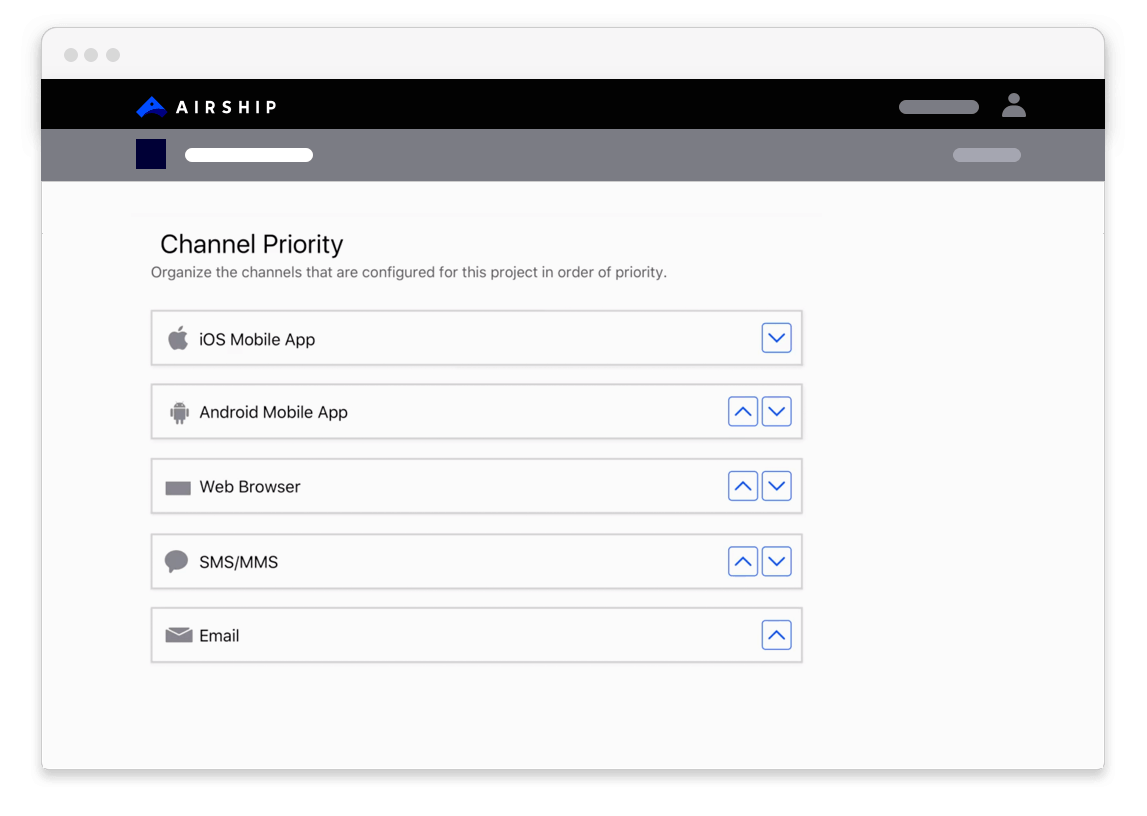Move Web Browser up in priority
The image size is (1147, 816).
click(743, 486)
